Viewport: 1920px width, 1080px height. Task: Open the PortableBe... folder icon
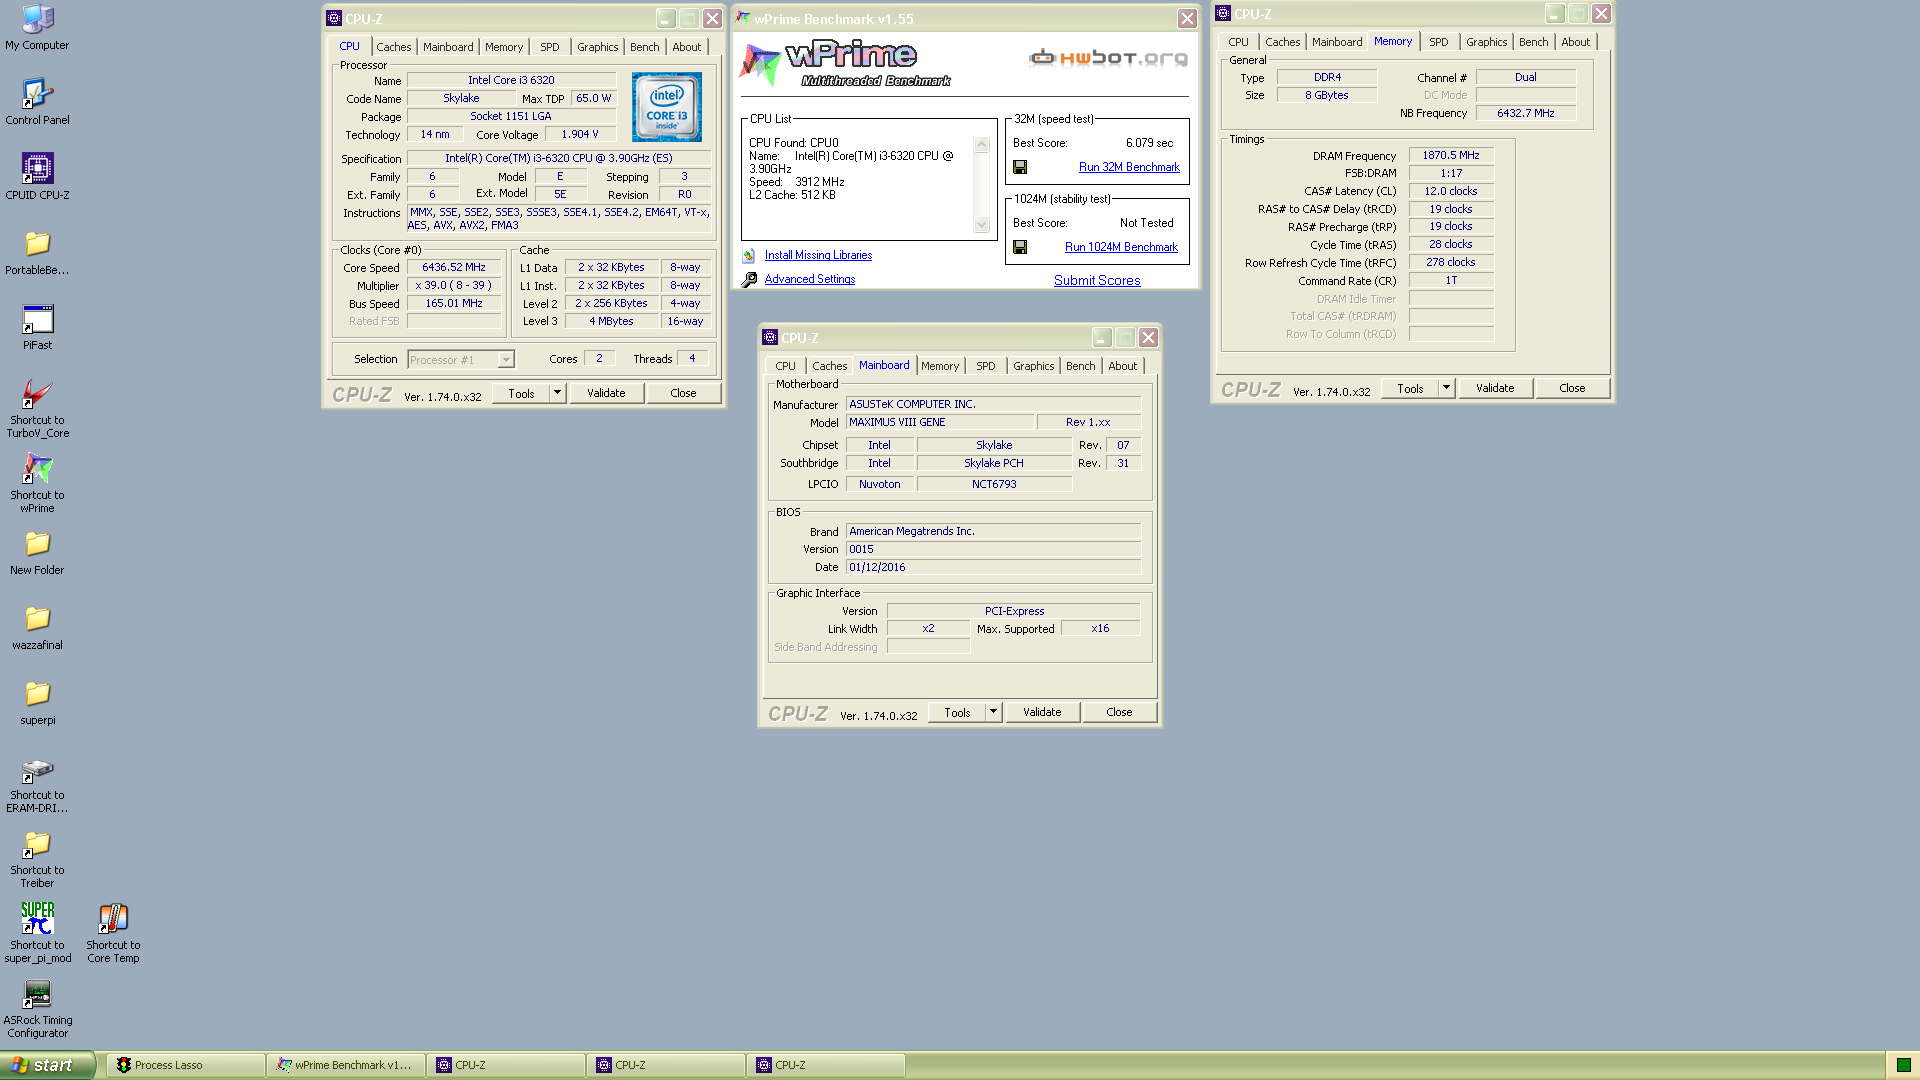click(37, 252)
